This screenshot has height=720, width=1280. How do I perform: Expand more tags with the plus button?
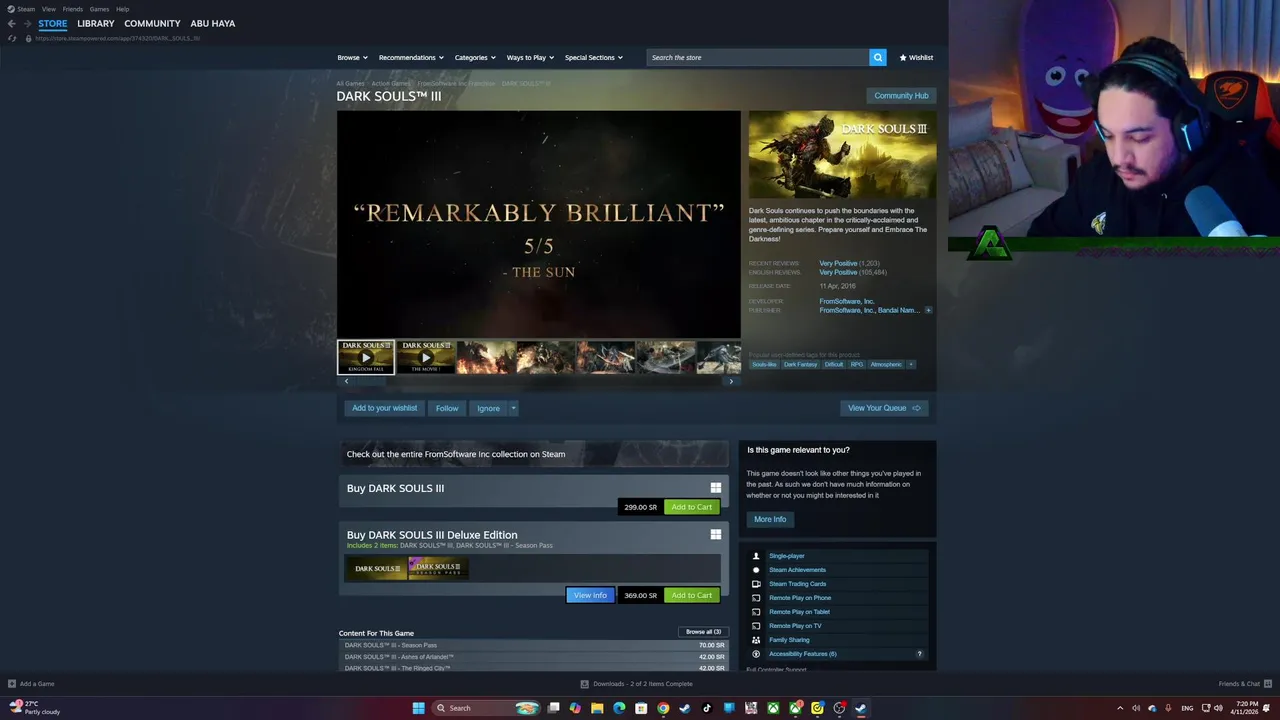point(910,364)
